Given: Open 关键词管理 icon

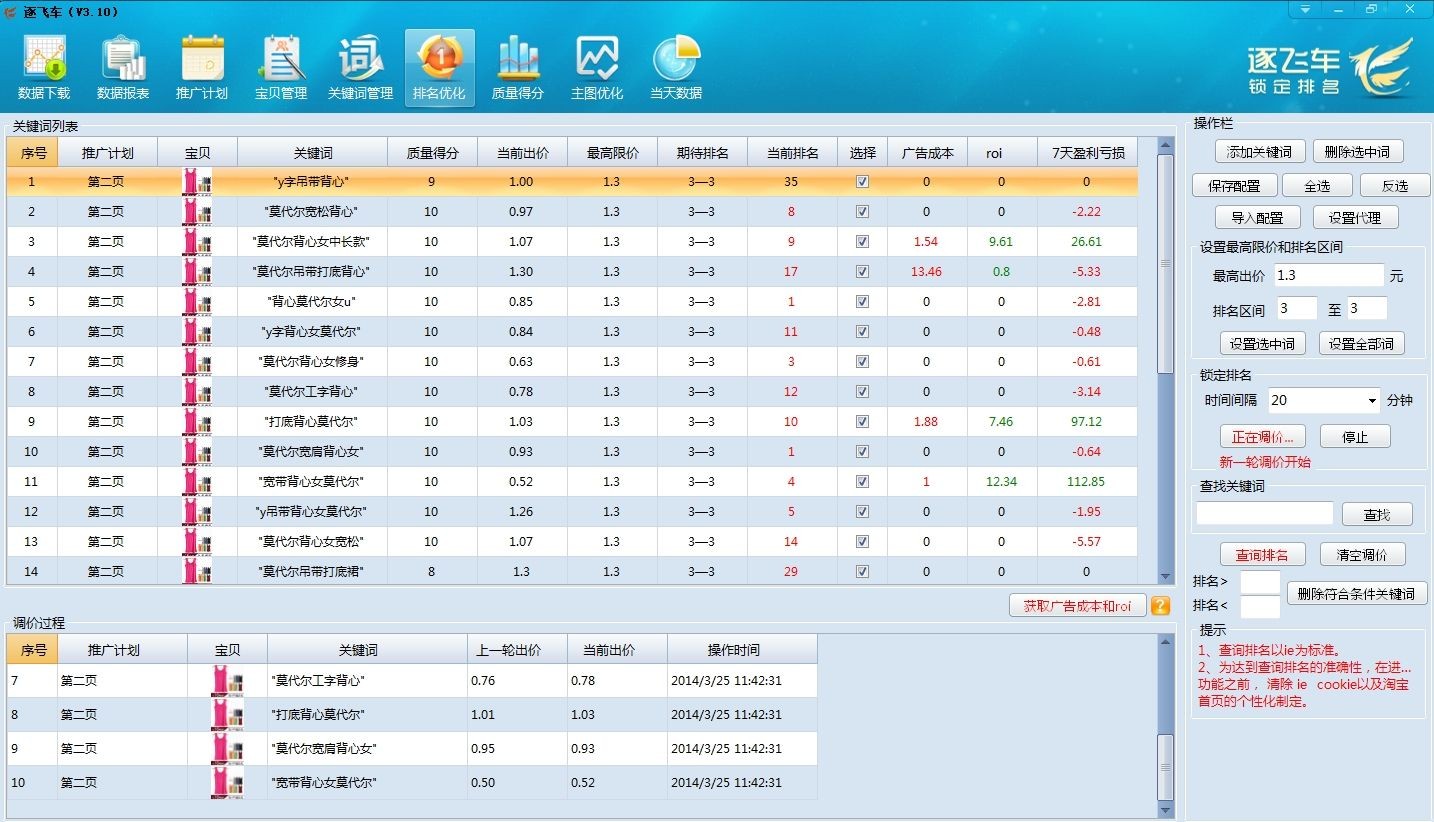Looking at the screenshot, I should pos(360,68).
